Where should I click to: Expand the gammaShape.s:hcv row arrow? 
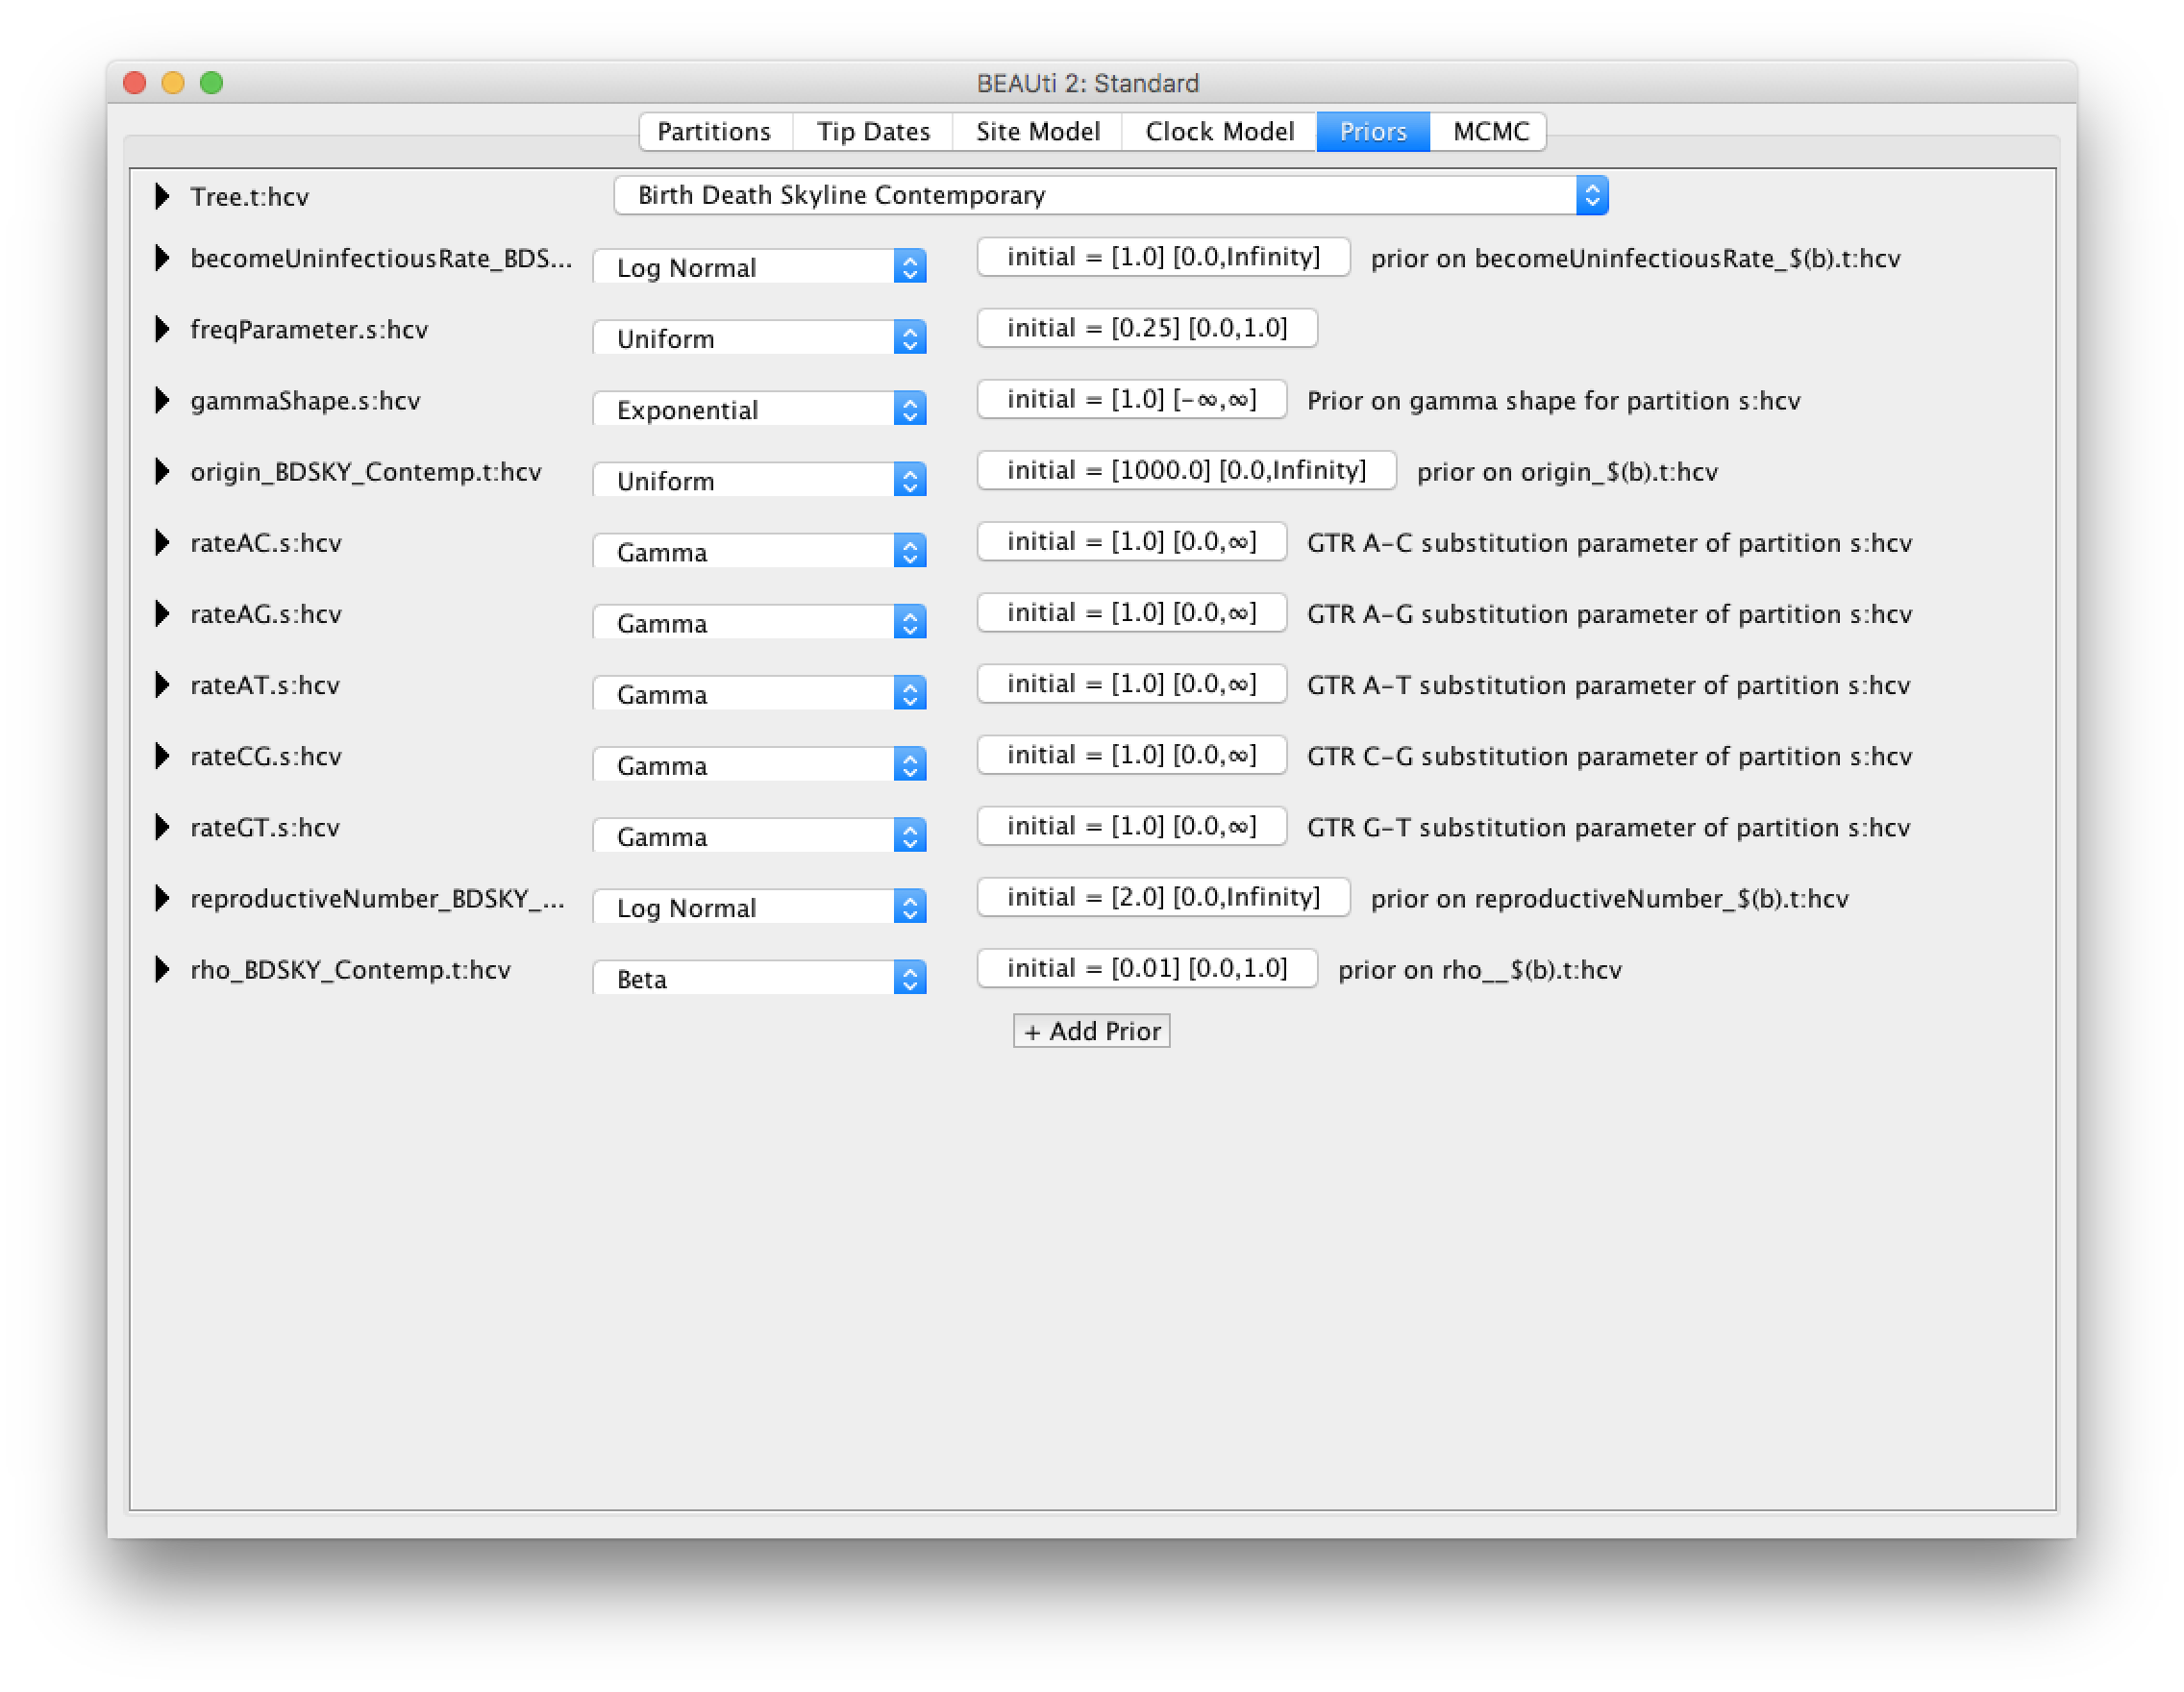point(162,400)
